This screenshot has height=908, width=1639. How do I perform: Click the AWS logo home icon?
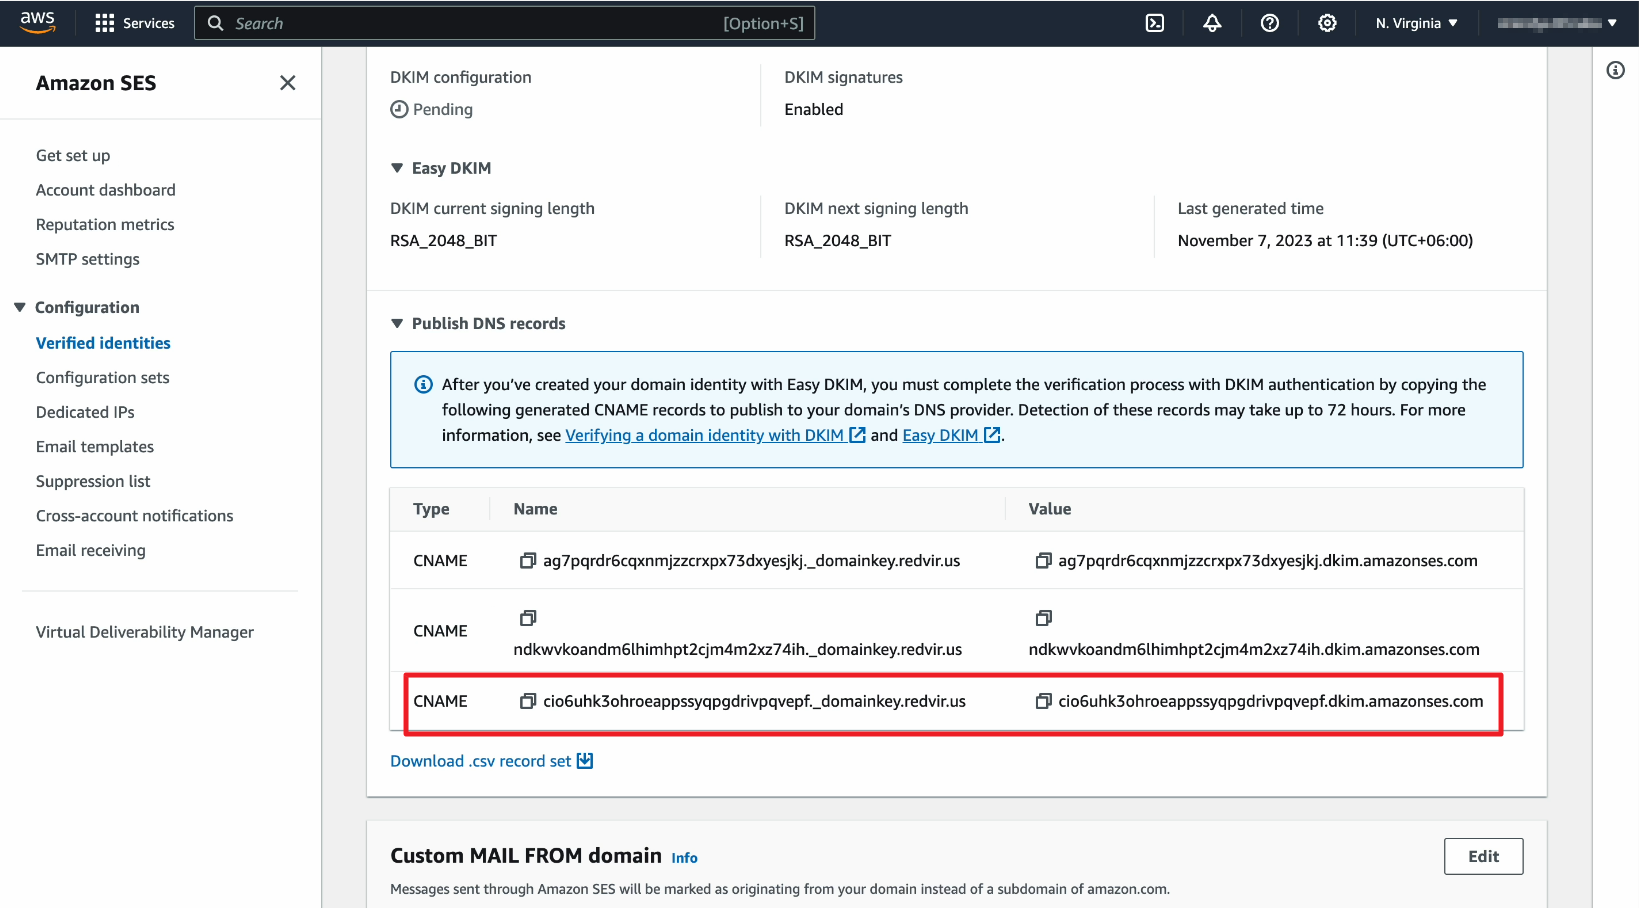click(37, 22)
